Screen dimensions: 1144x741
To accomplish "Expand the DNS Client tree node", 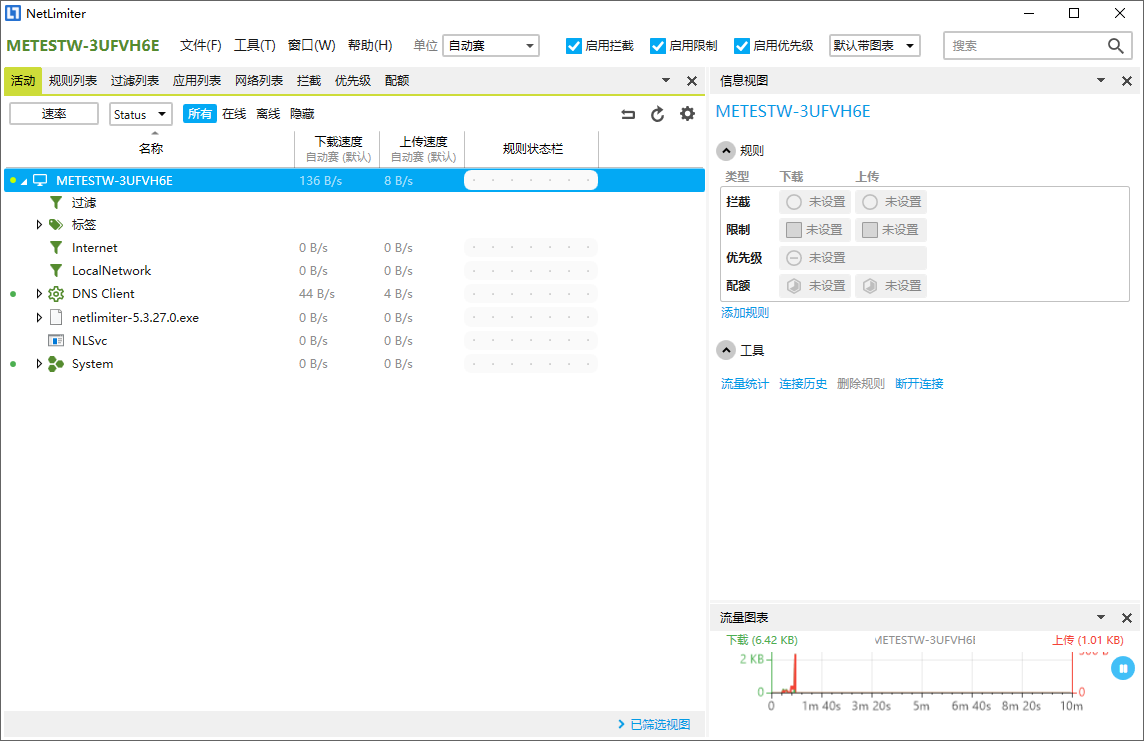I will tap(39, 294).
